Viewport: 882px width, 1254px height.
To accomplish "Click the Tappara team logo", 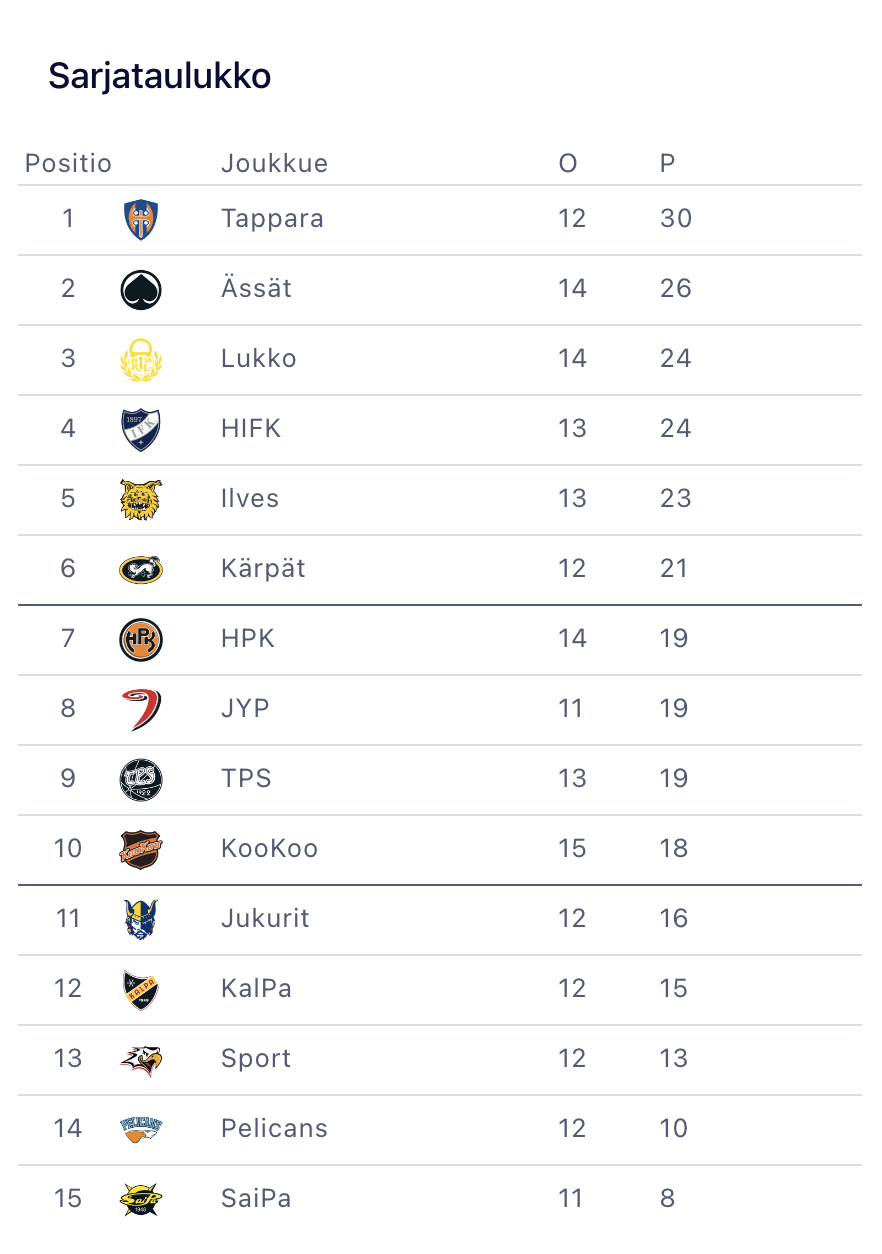I will pyautogui.click(x=141, y=219).
